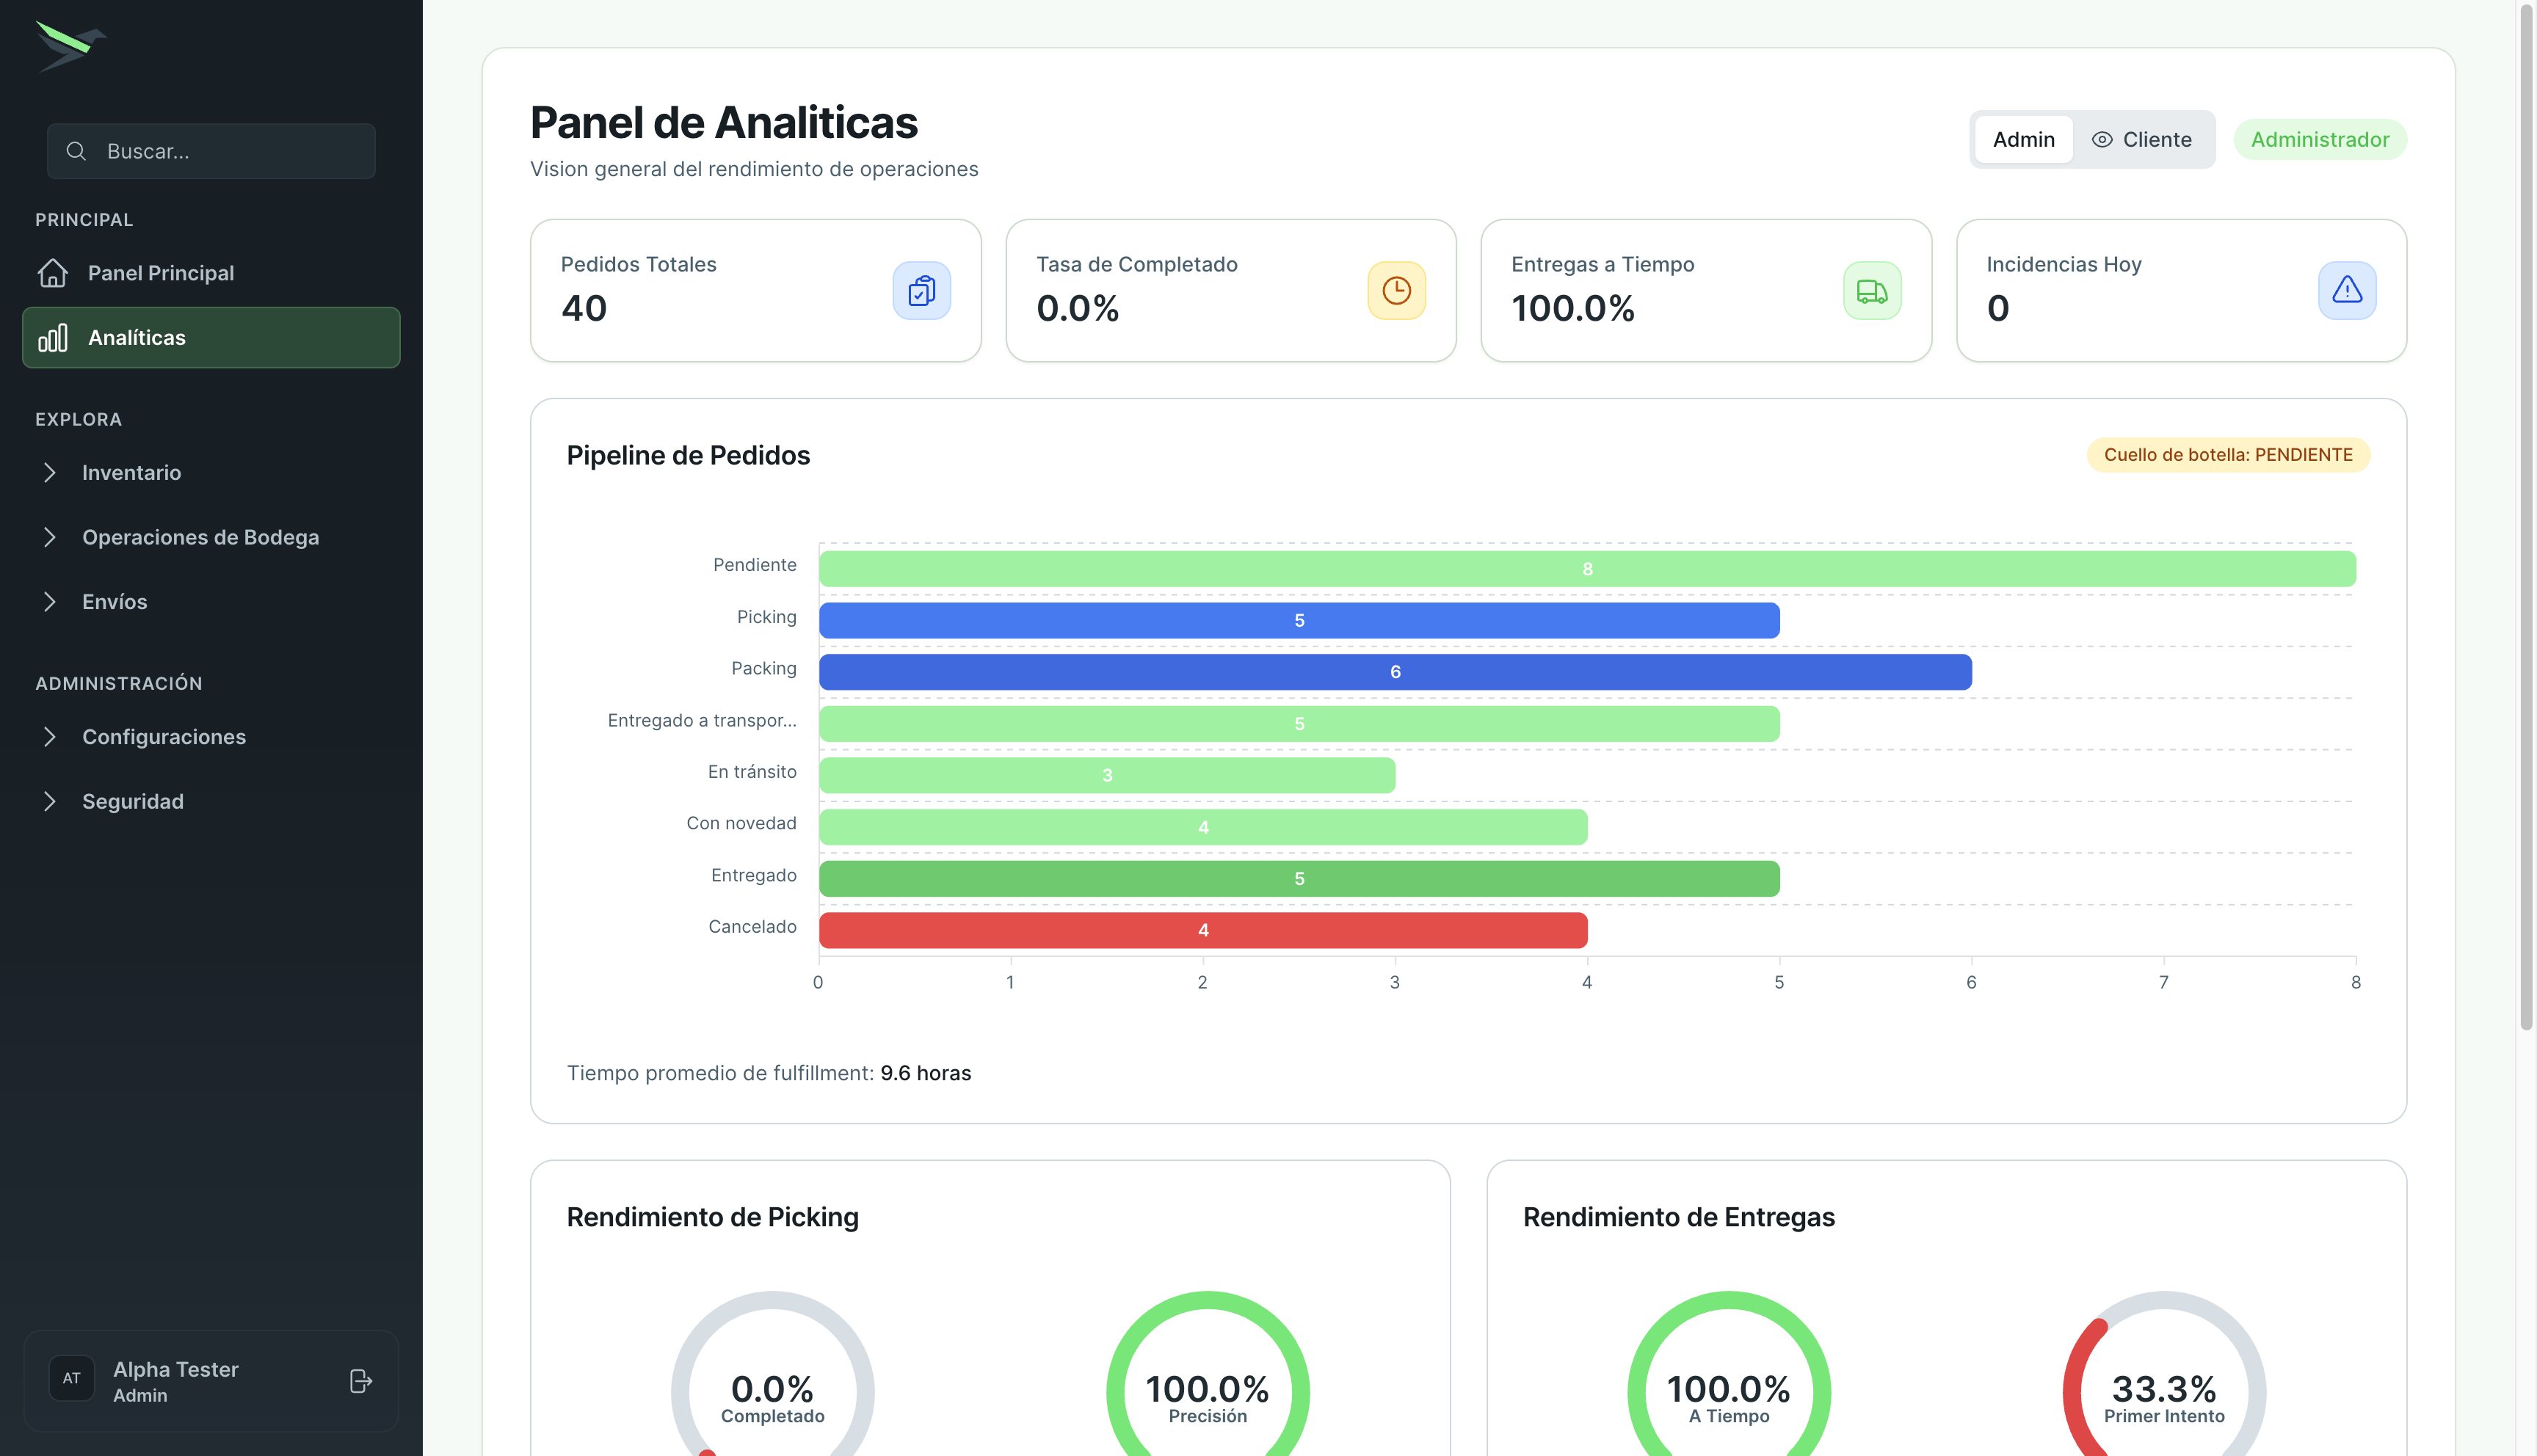Click the Administrador role badge
This screenshot has height=1456, width=2537.
2320,140
